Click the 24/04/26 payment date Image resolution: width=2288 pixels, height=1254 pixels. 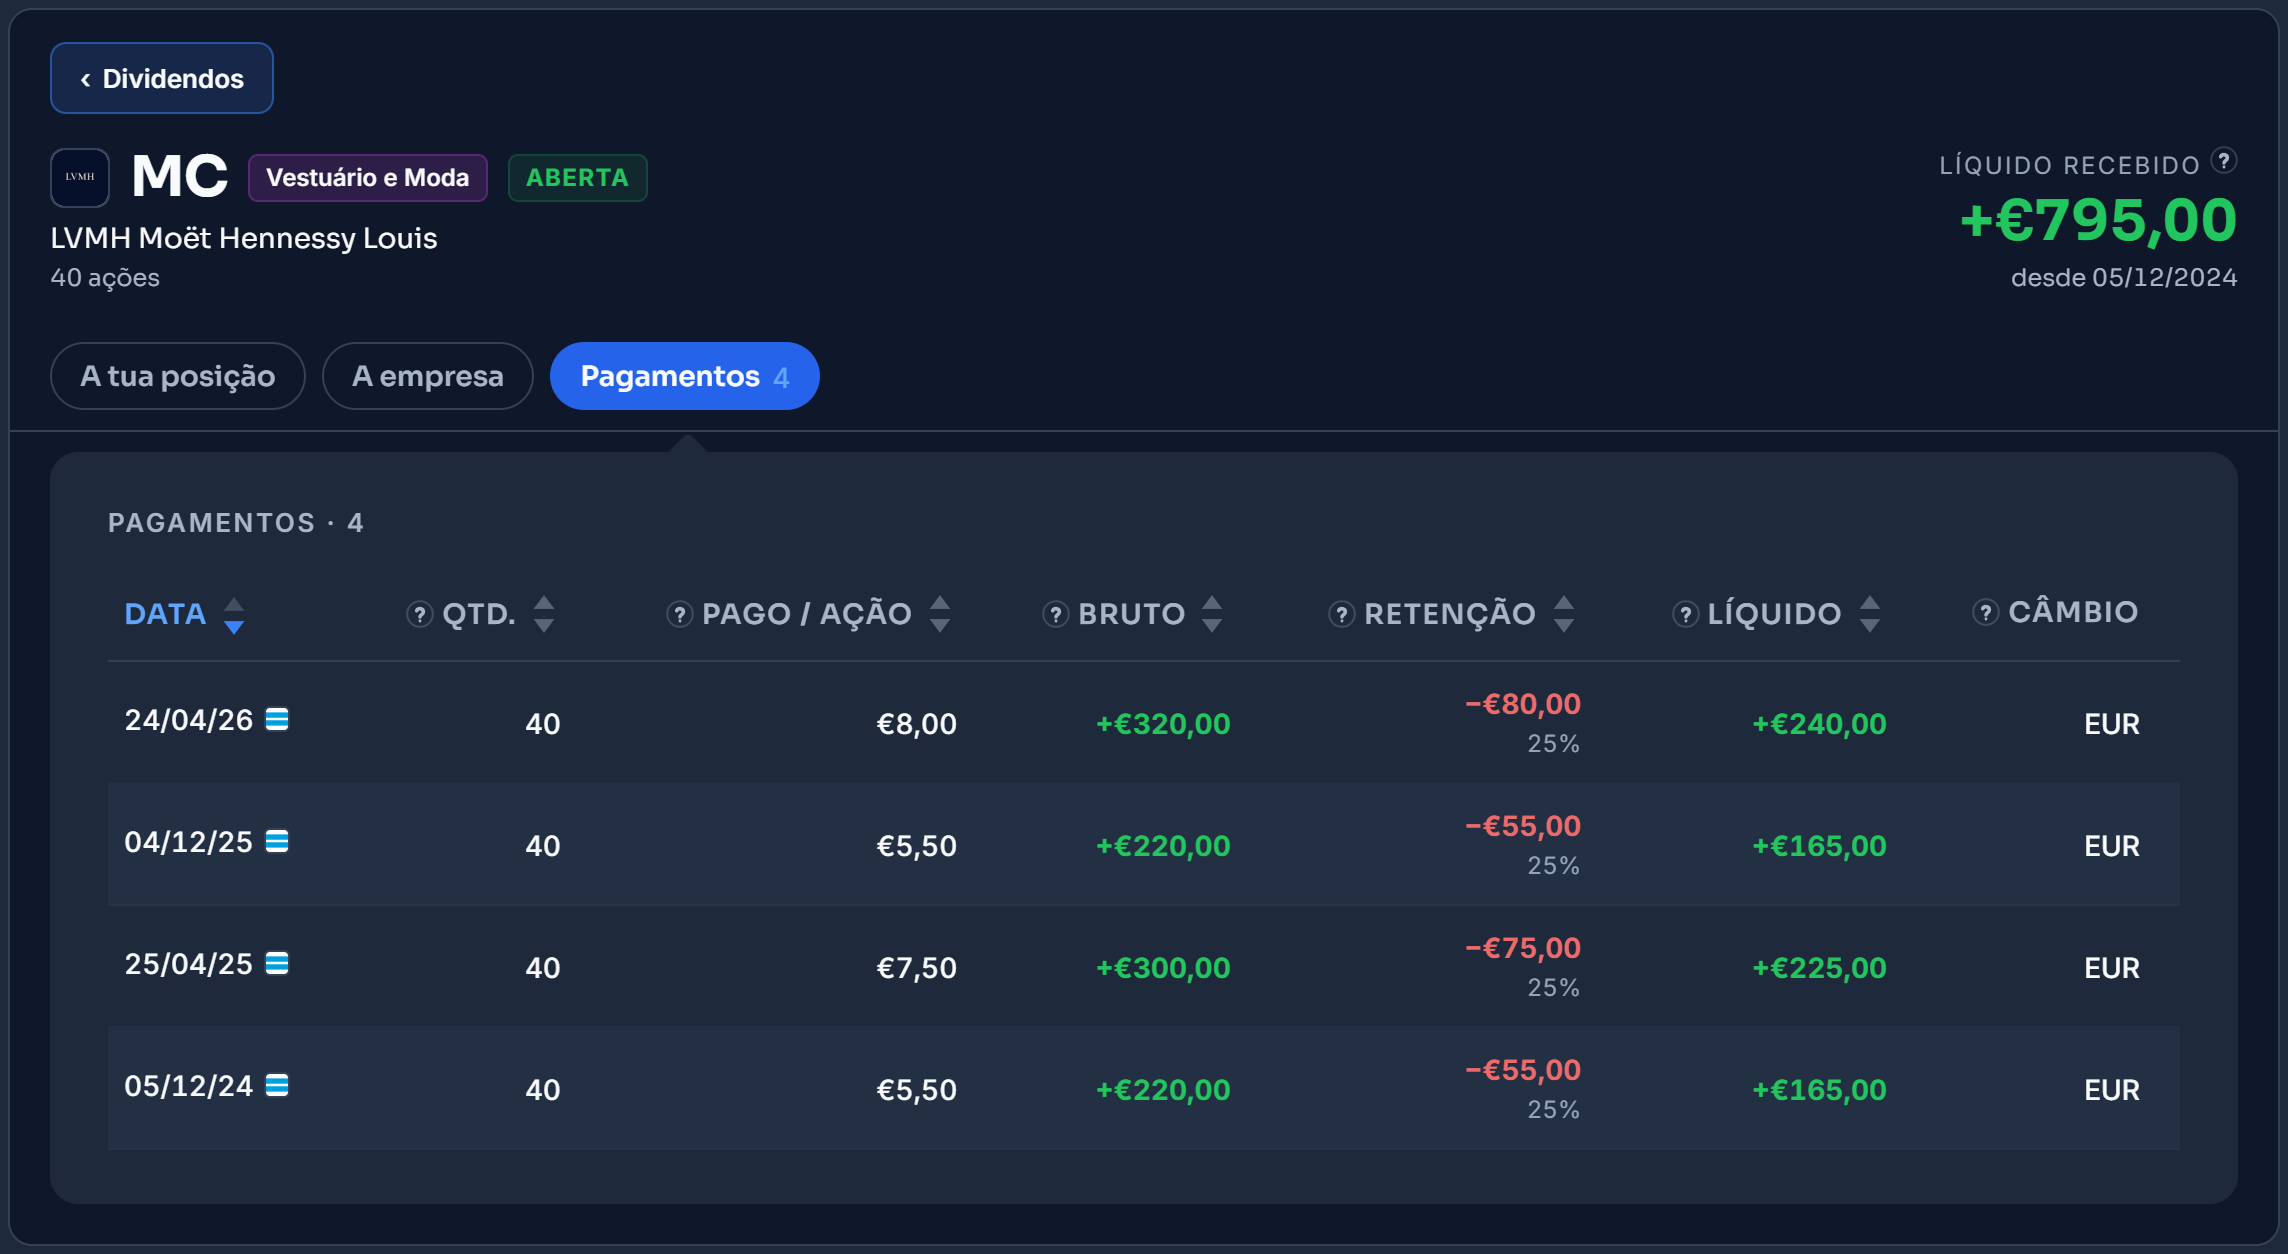tap(189, 720)
